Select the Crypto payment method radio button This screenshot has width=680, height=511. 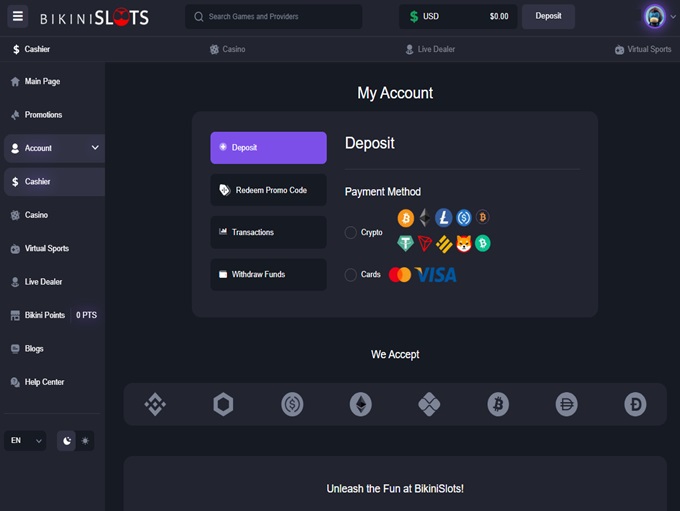(x=351, y=232)
